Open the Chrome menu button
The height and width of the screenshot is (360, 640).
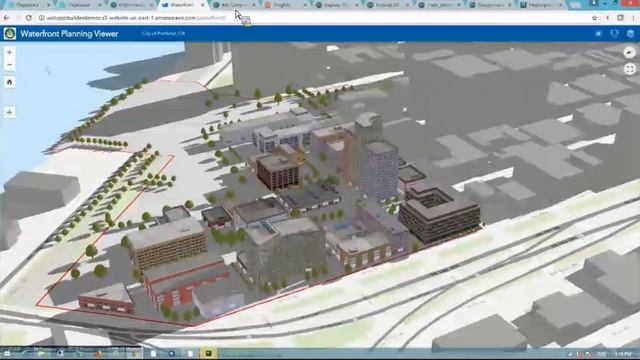point(634,18)
